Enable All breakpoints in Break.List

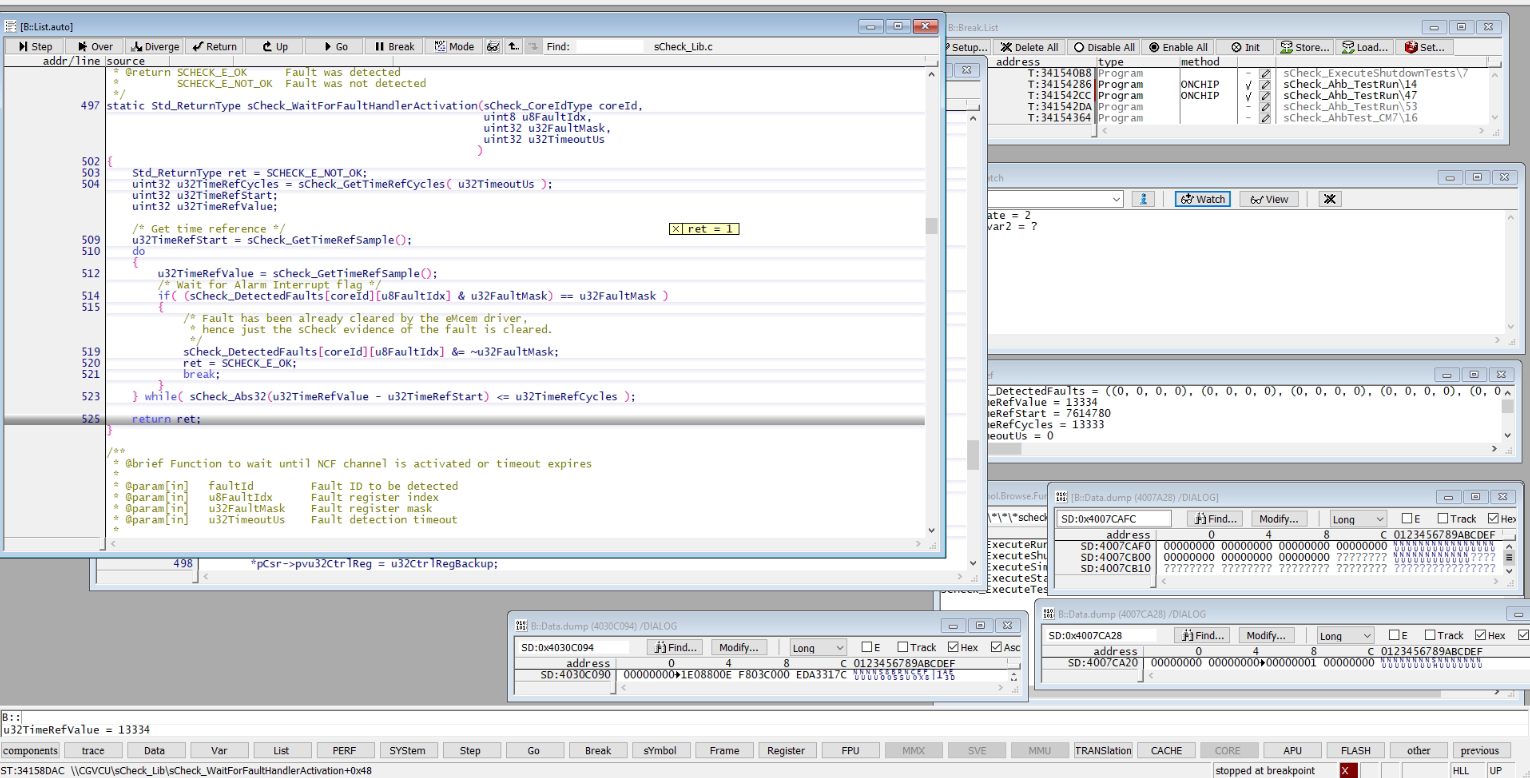[x=1178, y=47]
